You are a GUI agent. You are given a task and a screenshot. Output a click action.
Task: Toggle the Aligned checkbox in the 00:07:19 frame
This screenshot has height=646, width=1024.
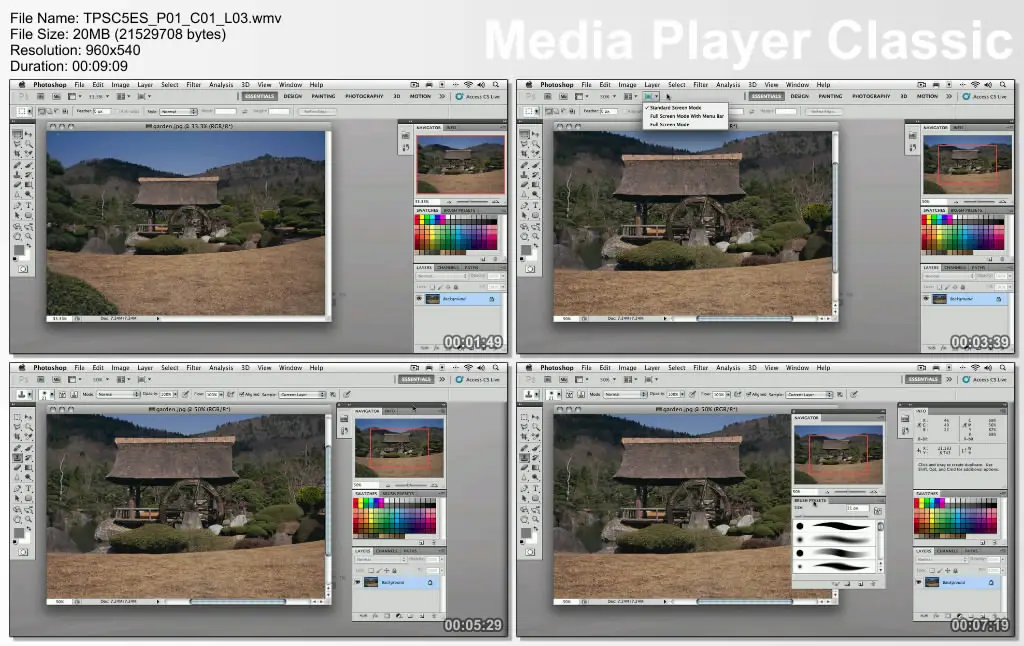[x=748, y=395]
